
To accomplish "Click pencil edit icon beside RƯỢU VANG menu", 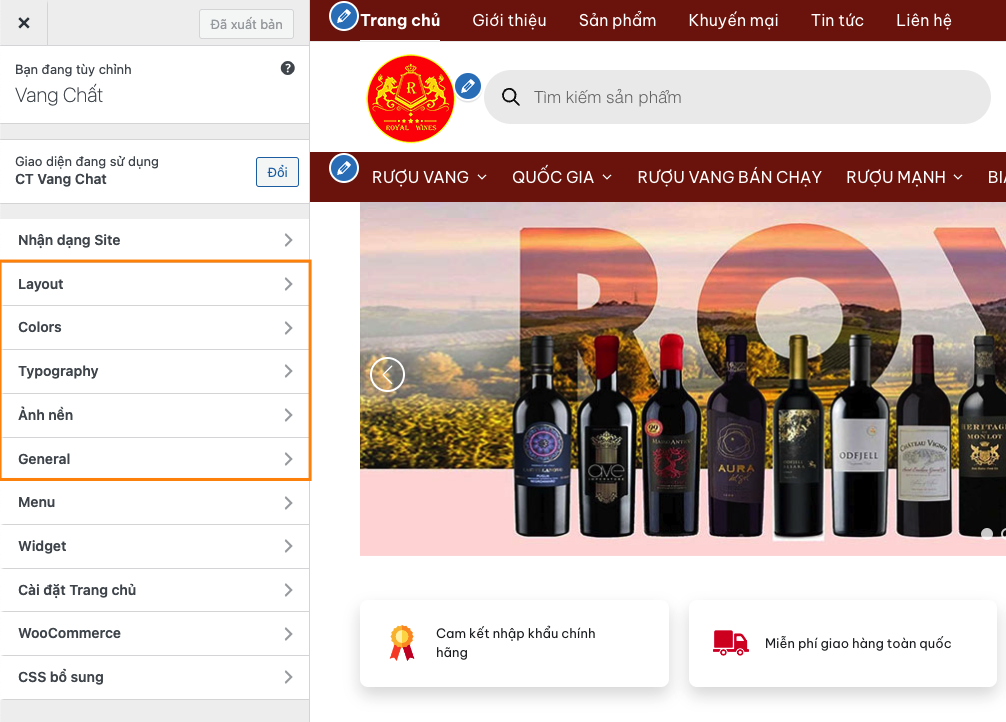I will point(344,168).
